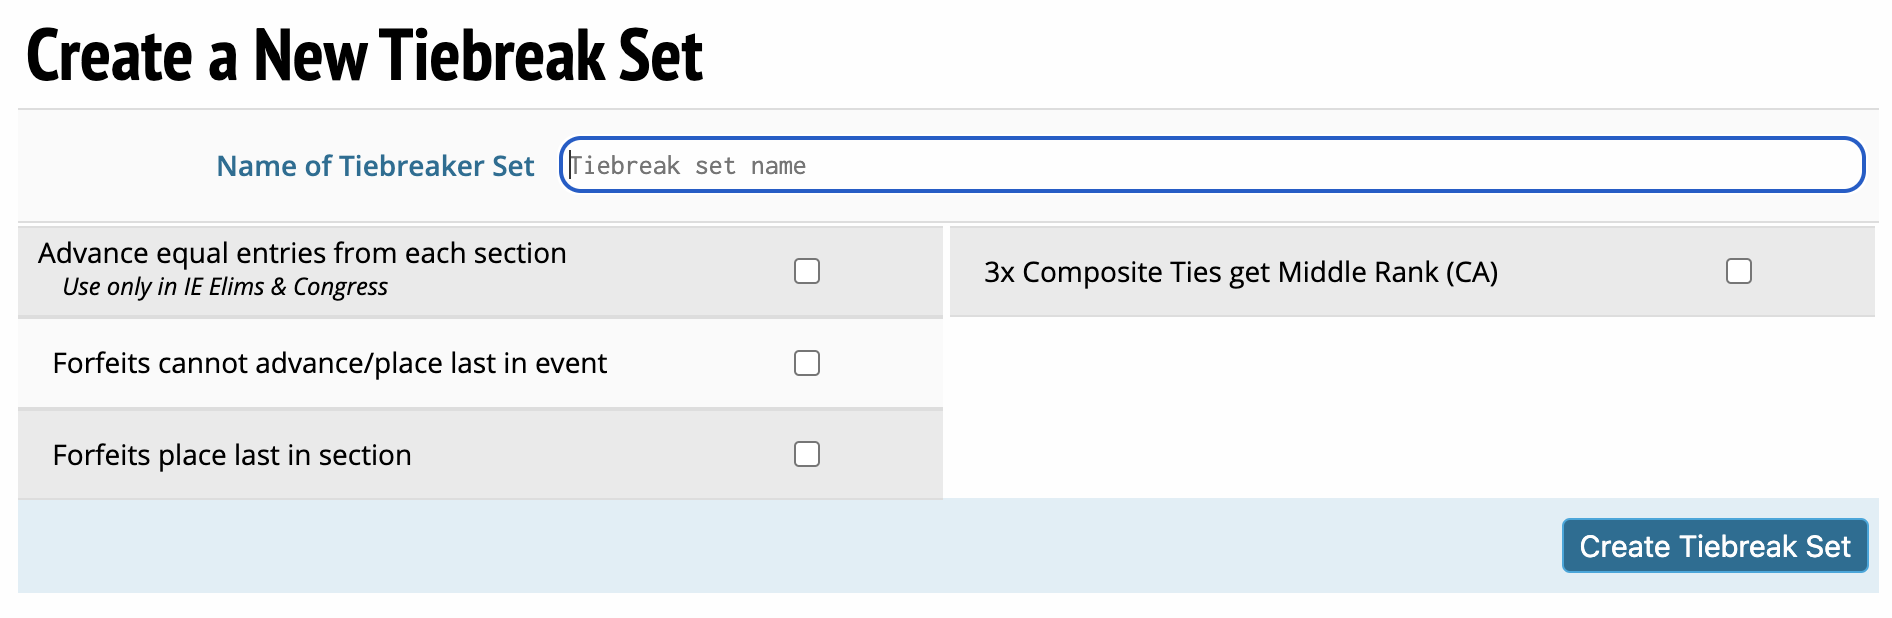Click the (CA) text in Composite Ties label
Screen dimensions: 1892x618
coord(1471,272)
